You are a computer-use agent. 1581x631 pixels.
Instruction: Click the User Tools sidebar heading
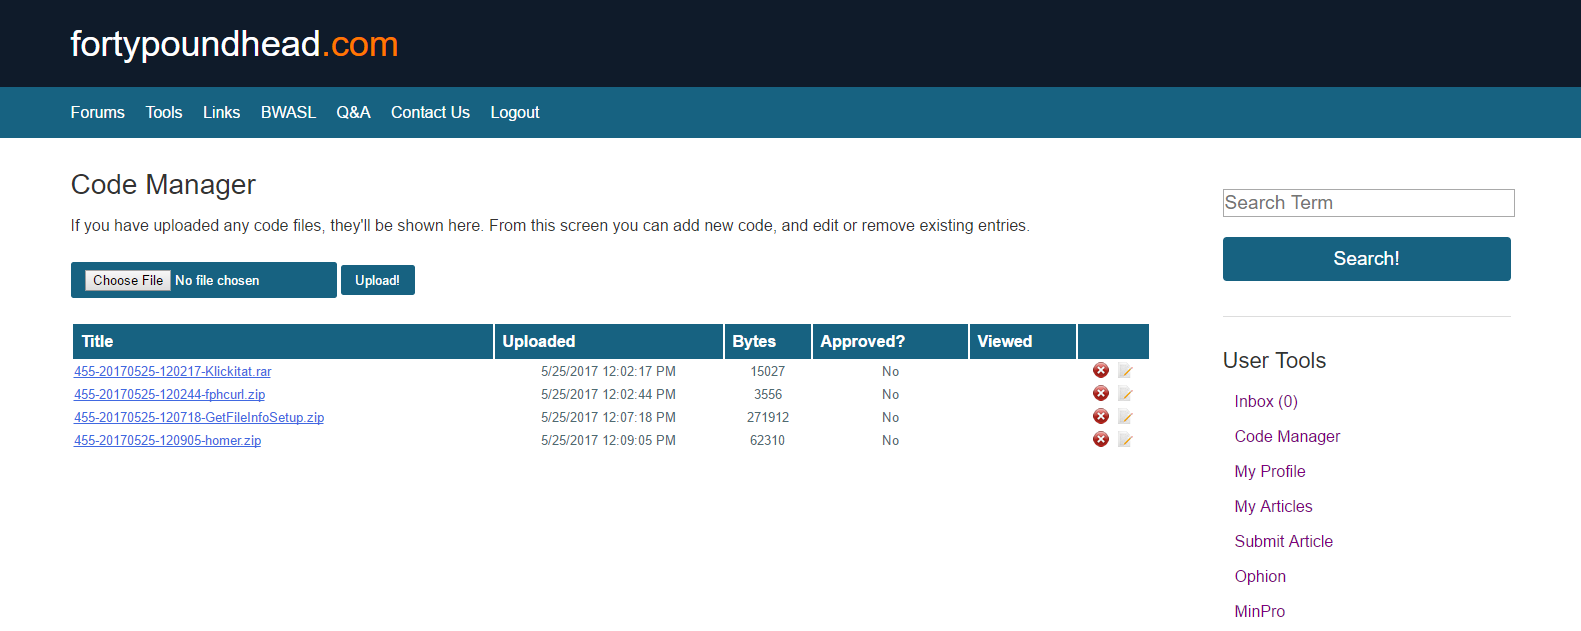click(x=1274, y=360)
